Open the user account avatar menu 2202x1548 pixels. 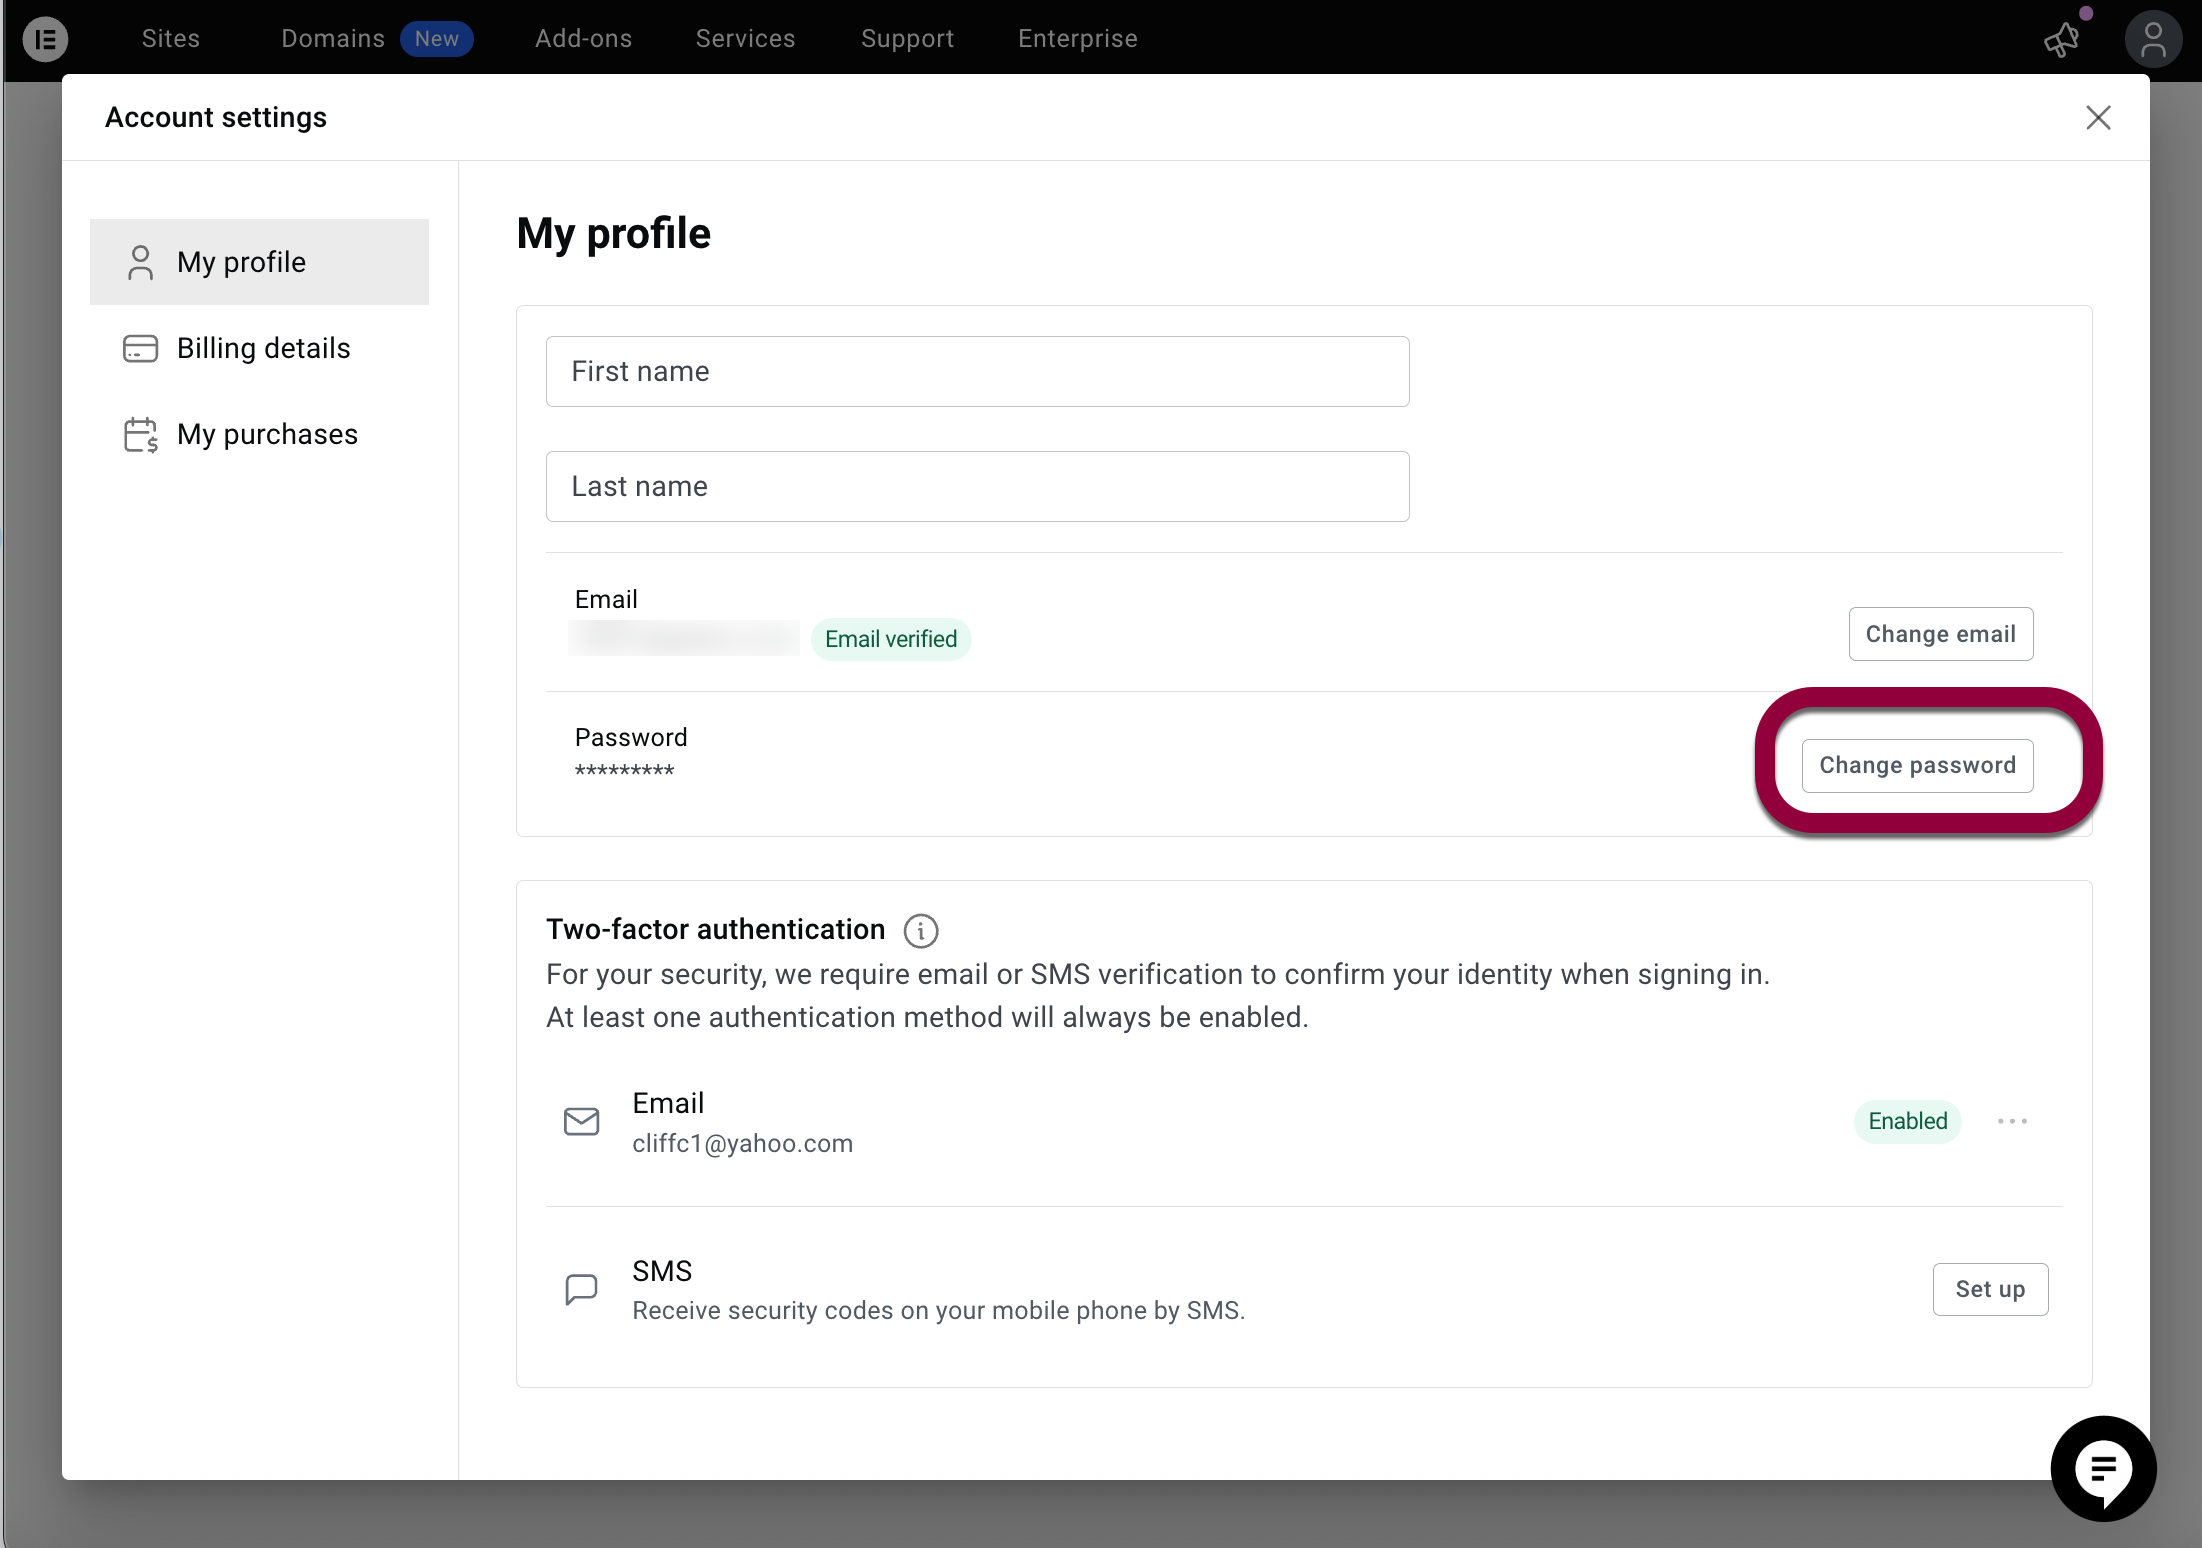tap(2152, 40)
